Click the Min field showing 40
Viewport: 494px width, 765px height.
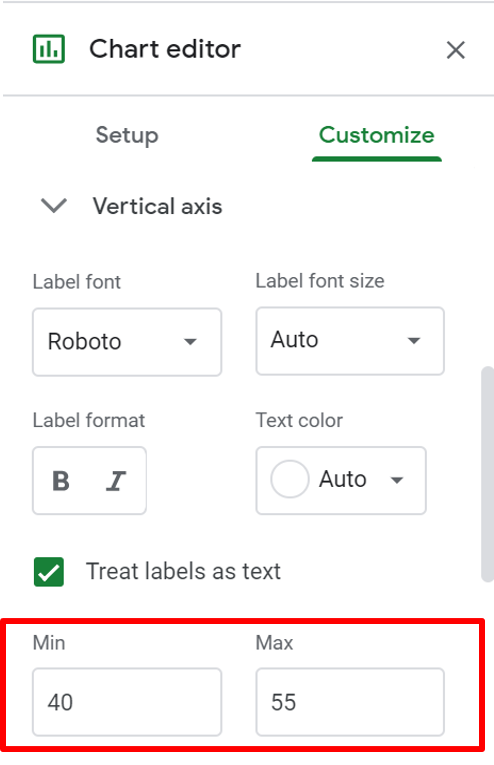[x=127, y=702]
